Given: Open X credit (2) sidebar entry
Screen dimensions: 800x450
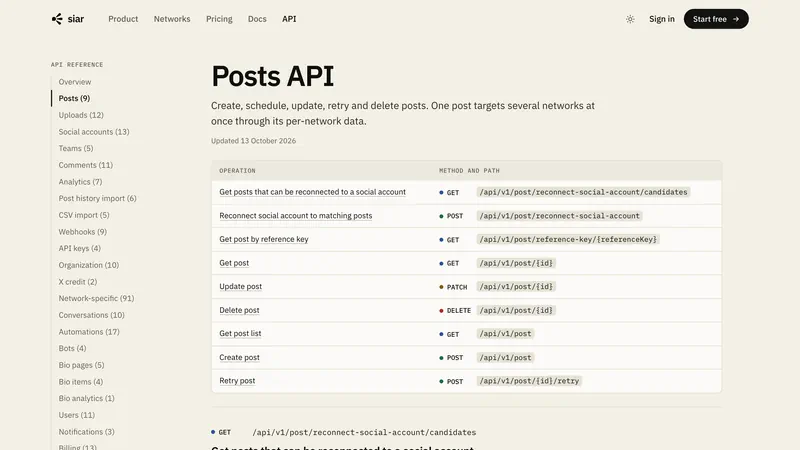Looking at the screenshot, I should click(x=78, y=282).
